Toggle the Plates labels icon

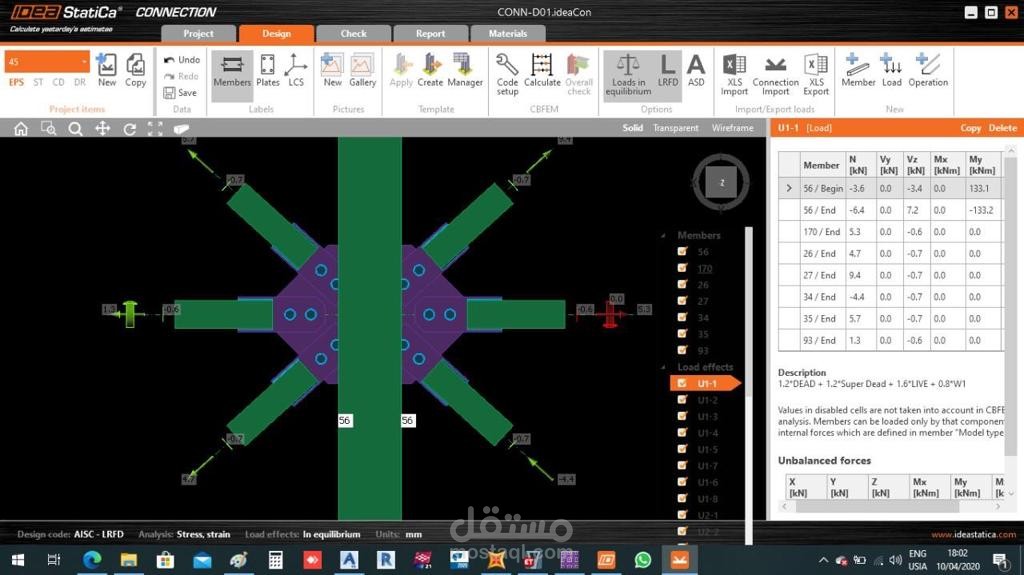click(268, 70)
